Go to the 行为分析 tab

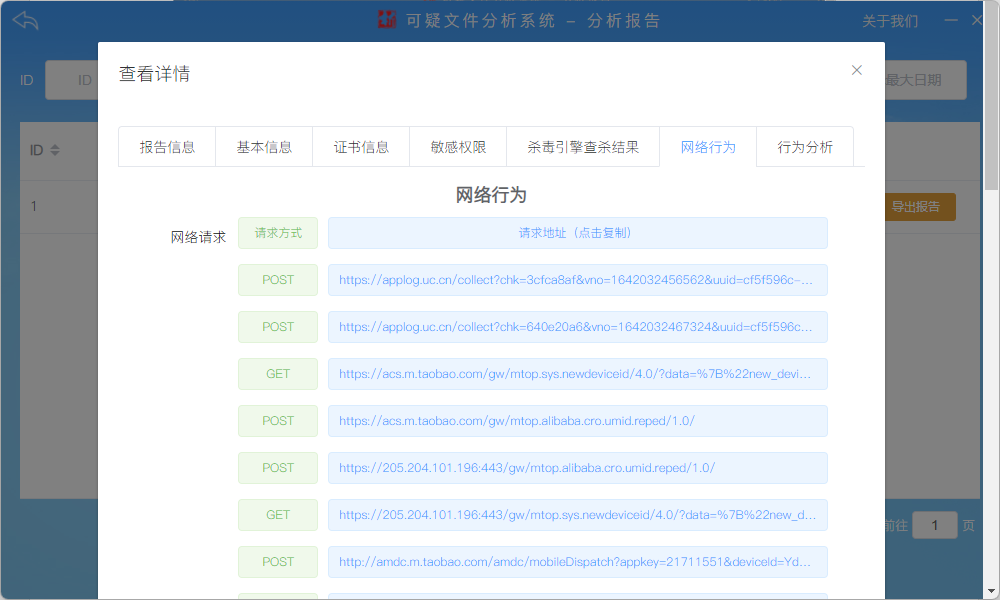pos(805,147)
